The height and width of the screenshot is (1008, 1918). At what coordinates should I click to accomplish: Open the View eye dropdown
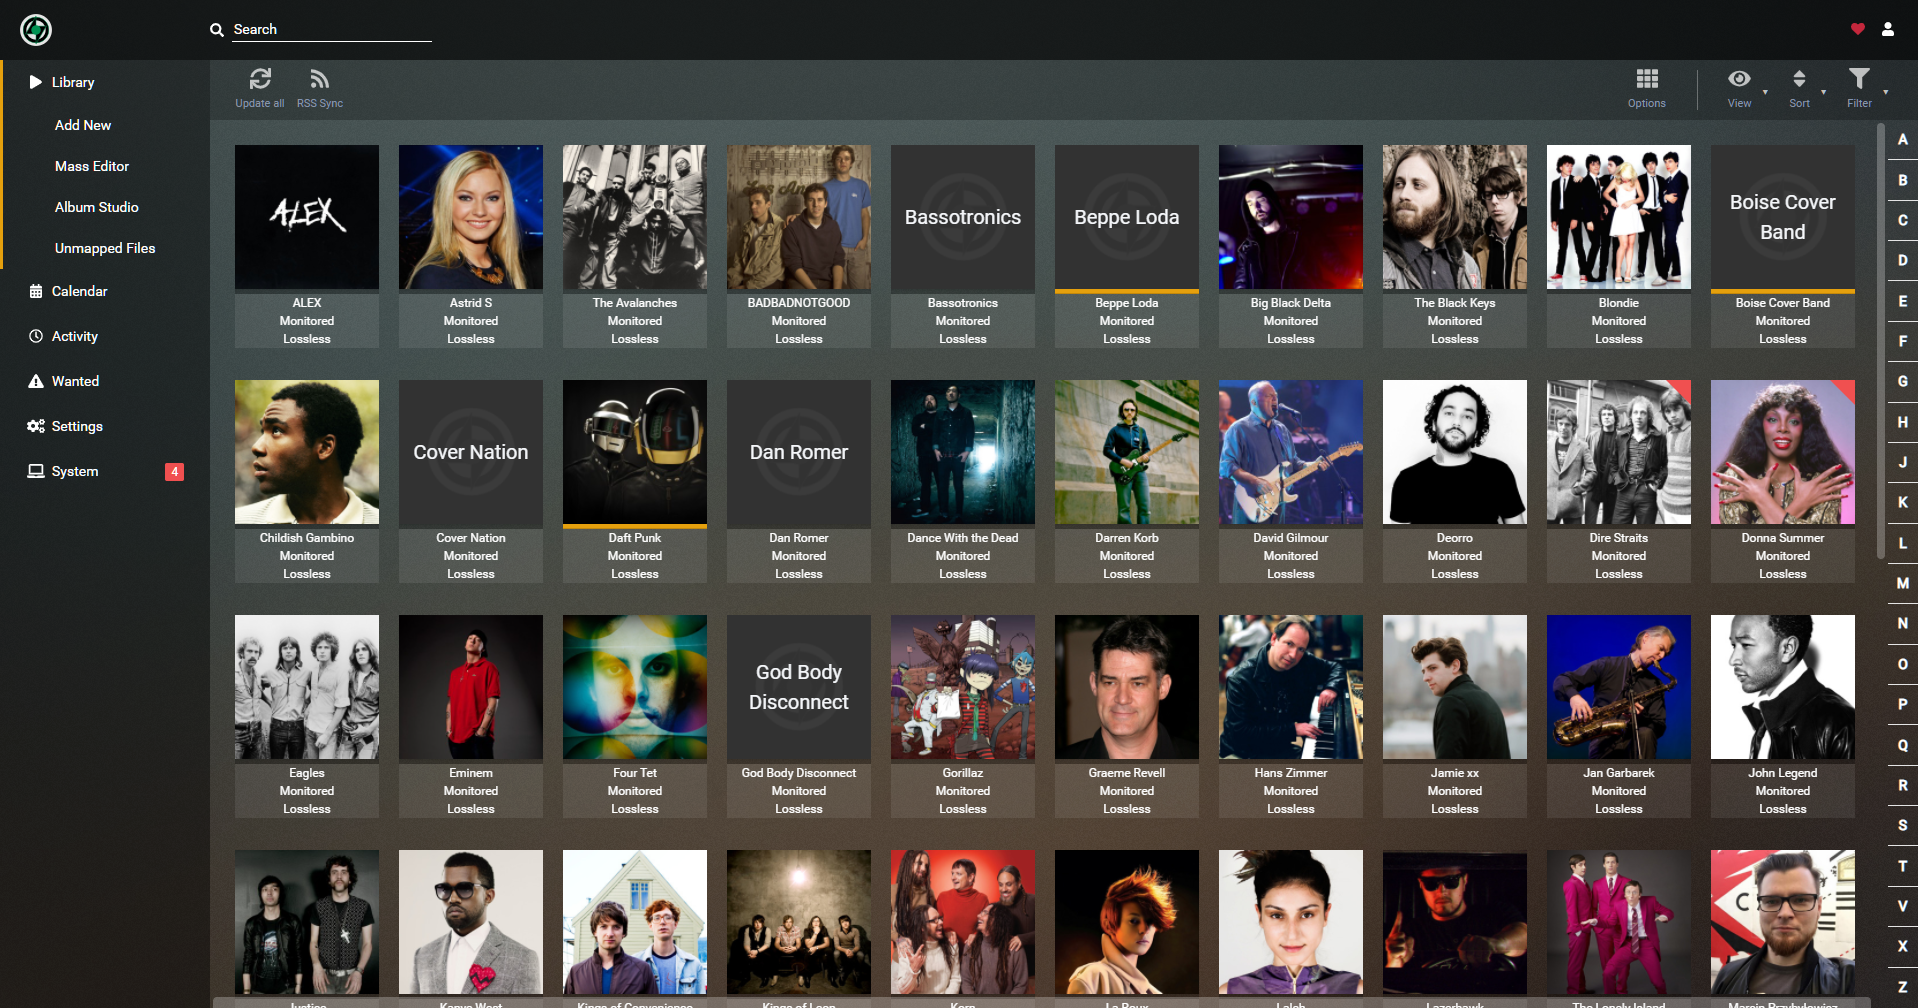1740,79
